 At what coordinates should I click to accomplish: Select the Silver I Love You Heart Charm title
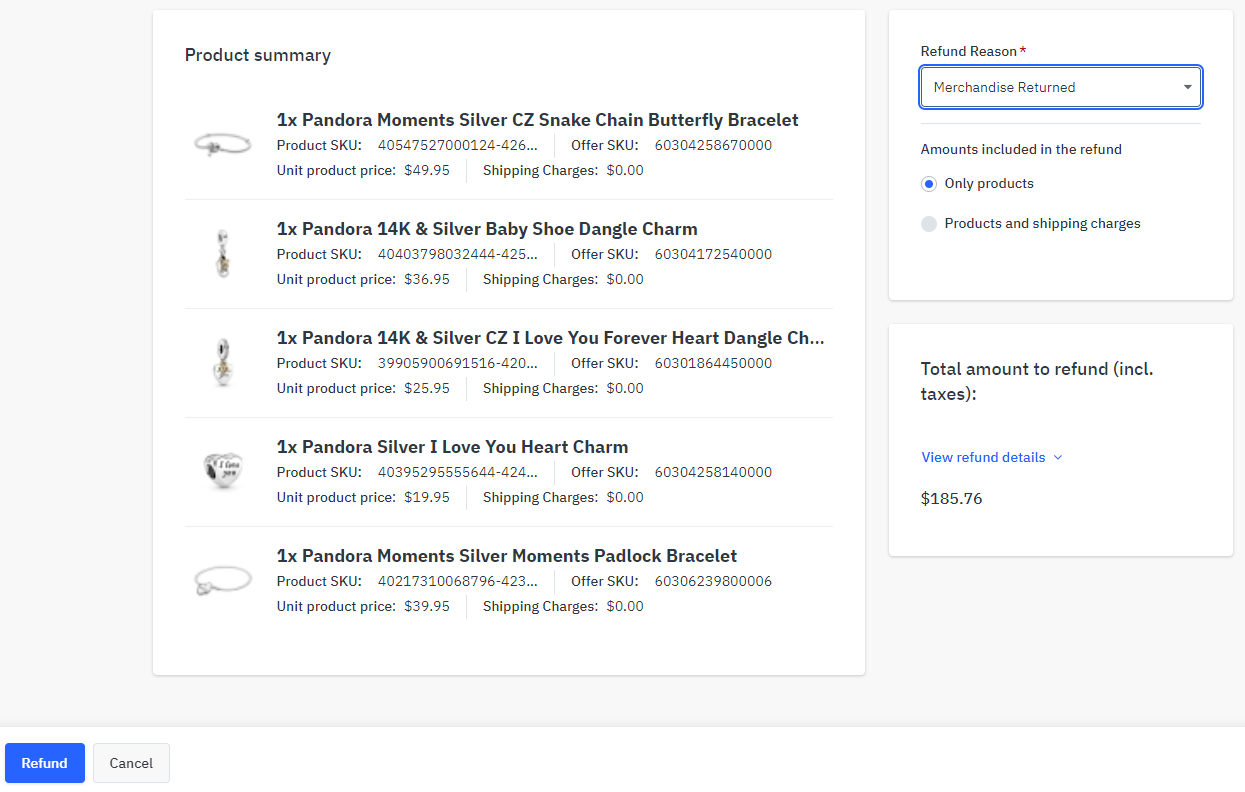tap(453, 447)
